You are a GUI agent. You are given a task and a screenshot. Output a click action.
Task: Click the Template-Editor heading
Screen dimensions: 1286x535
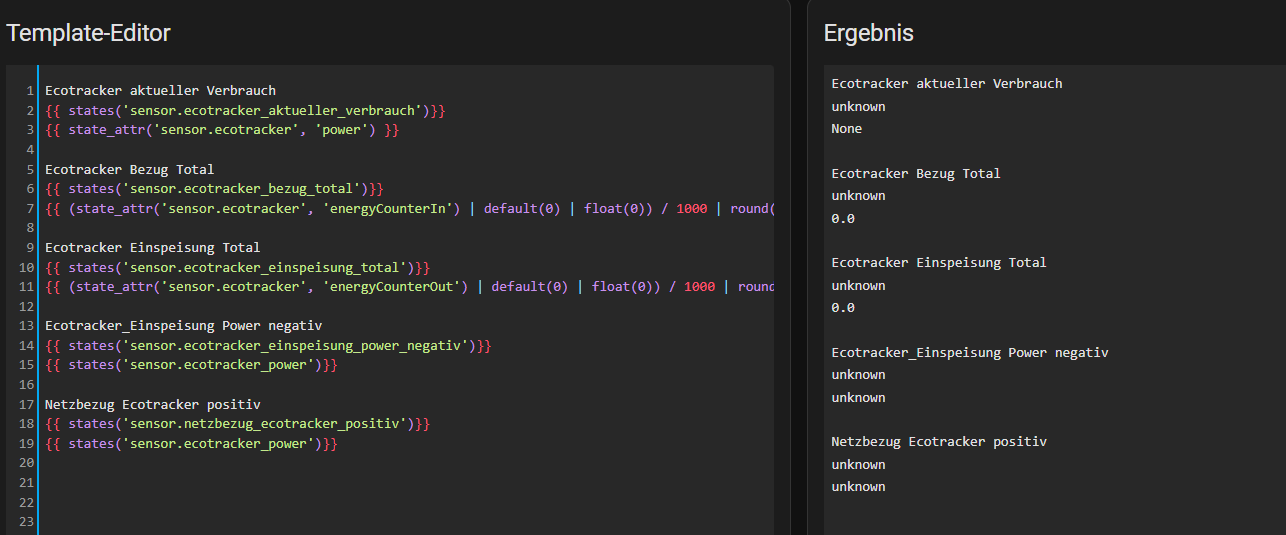tap(88, 33)
